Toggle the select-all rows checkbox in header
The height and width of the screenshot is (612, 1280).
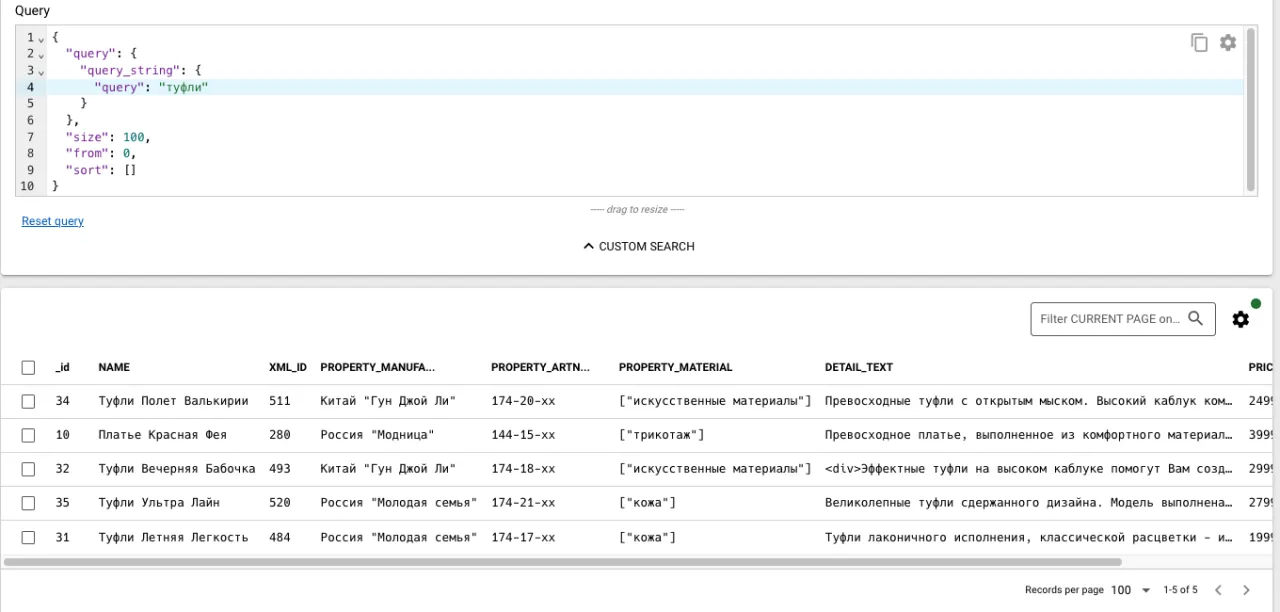click(x=28, y=367)
